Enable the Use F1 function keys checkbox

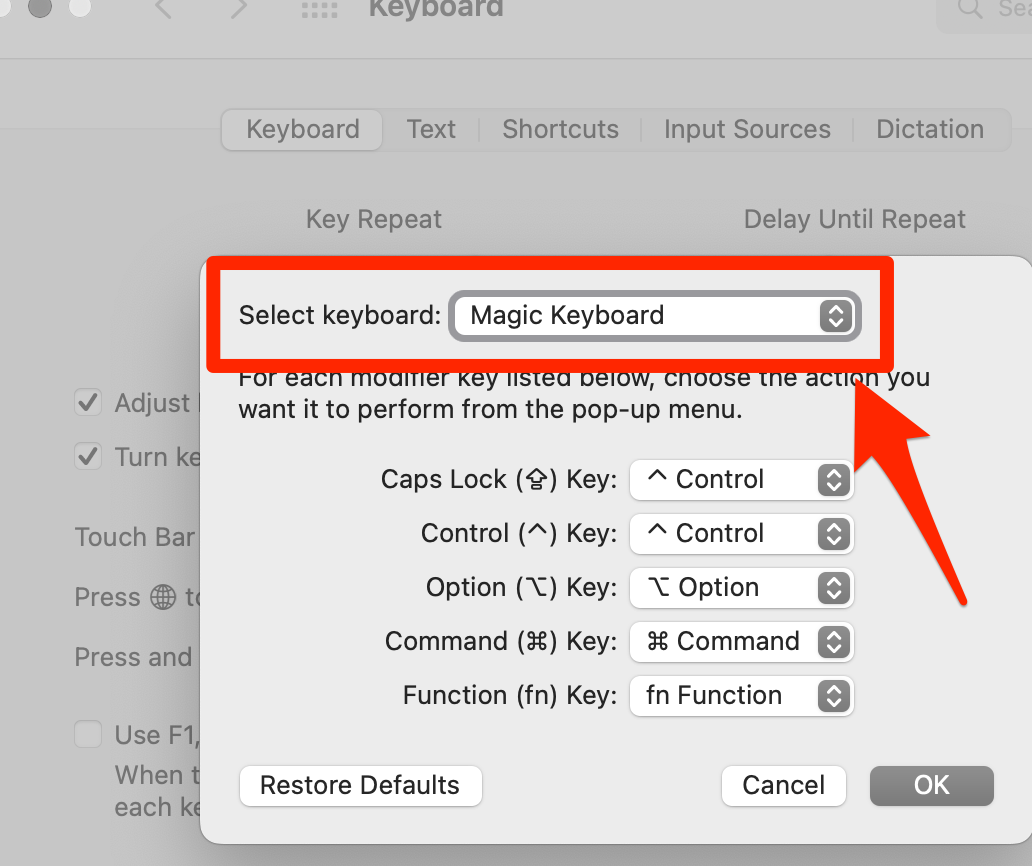(88, 734)
